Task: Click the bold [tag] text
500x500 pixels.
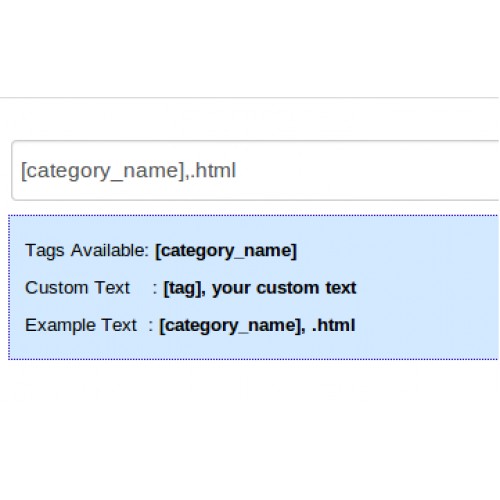Action: click(x=182, y=289)
